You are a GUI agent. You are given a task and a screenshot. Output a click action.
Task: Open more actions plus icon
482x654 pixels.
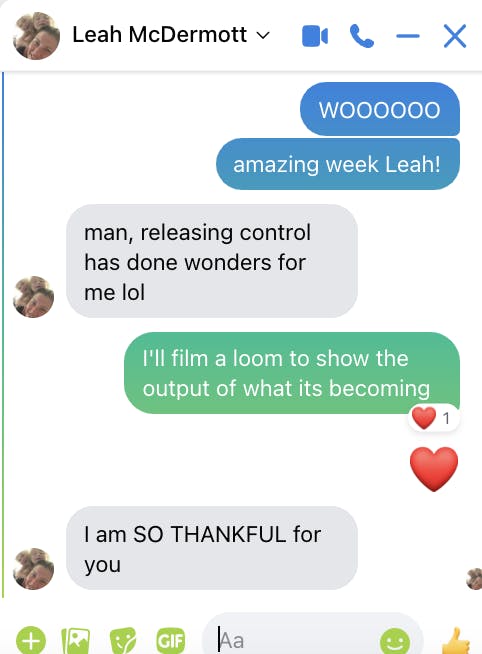tap(31, 639)
